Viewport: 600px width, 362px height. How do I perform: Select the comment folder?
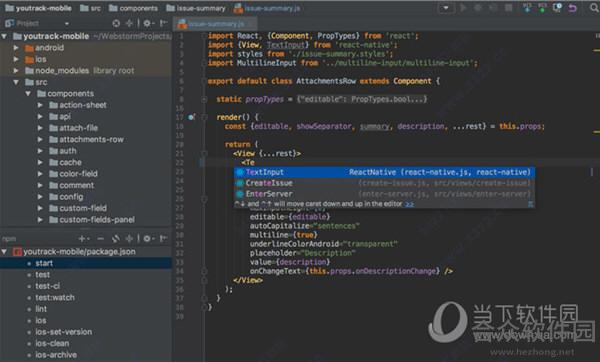click(72, 185)
